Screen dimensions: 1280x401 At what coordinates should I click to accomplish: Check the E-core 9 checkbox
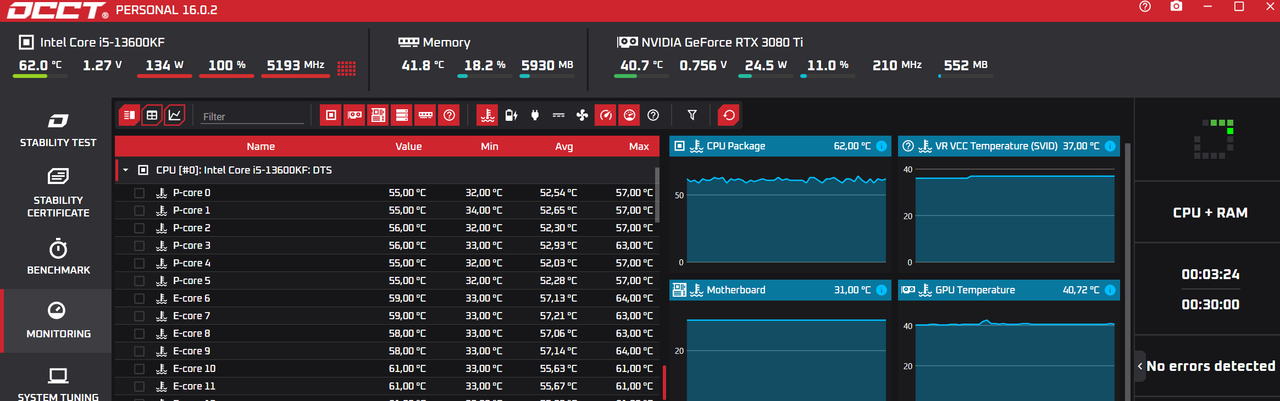[x=139, y=351]
